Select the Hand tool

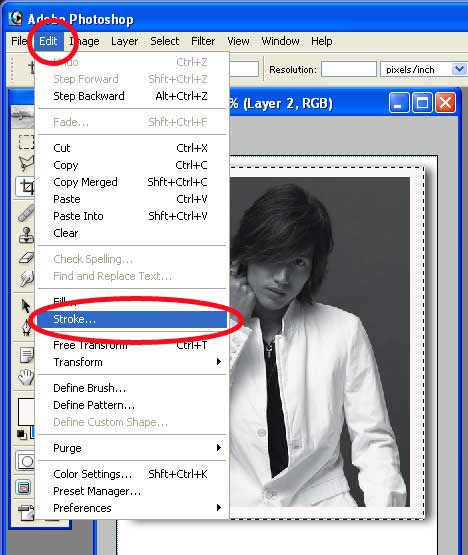coord(25,377)
